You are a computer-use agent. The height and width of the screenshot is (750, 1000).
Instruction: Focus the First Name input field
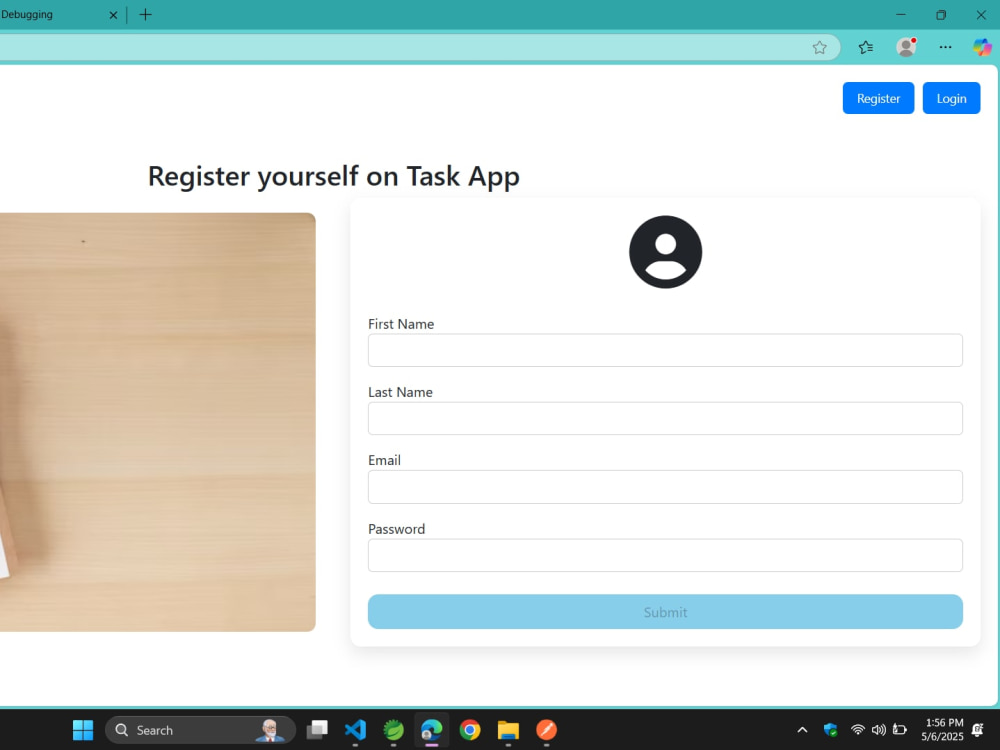pyautogui.click(x=665, y=350)
